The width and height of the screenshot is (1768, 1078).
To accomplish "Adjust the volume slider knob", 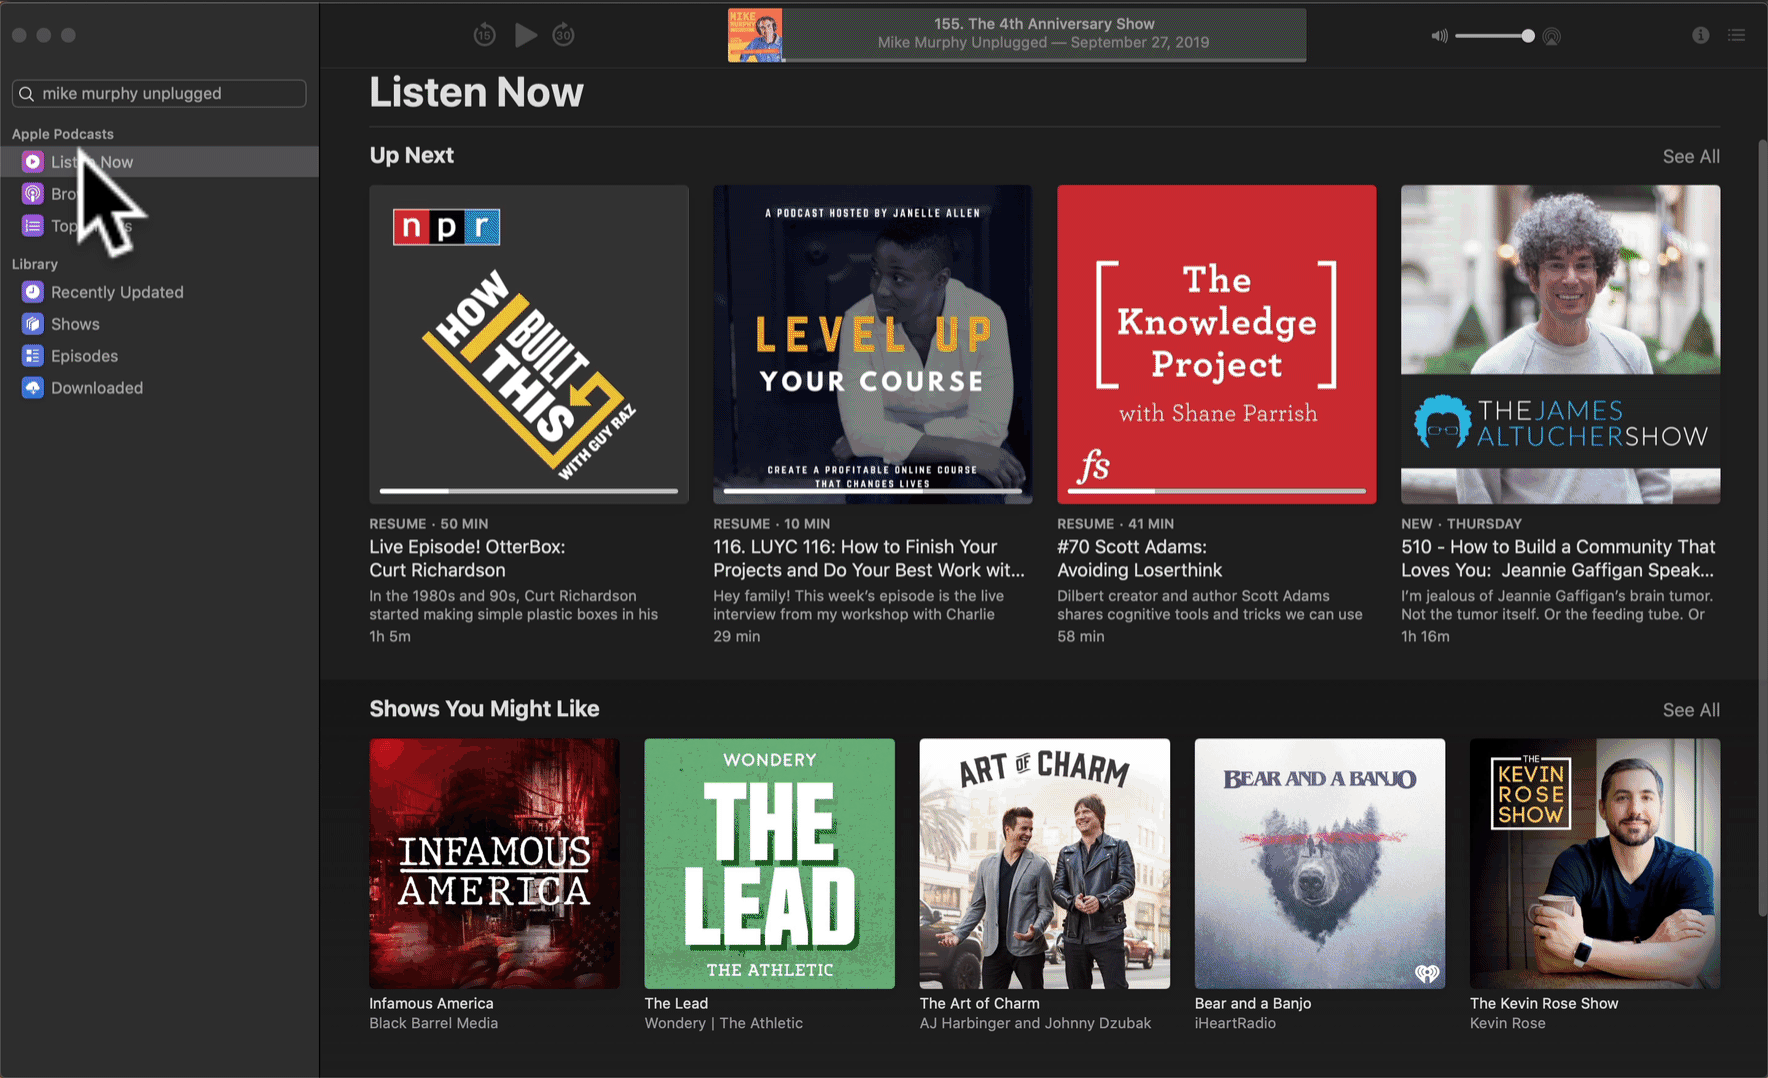I will (x=1528, y=36).
